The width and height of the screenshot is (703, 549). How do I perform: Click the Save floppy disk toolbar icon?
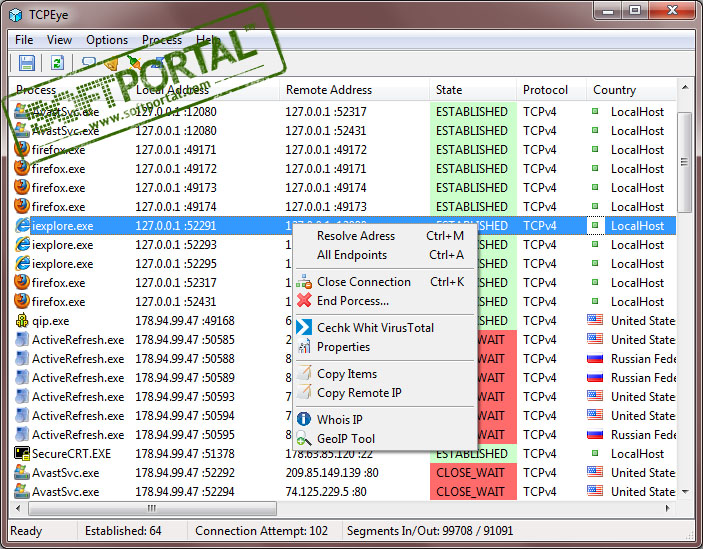[26, 63]
